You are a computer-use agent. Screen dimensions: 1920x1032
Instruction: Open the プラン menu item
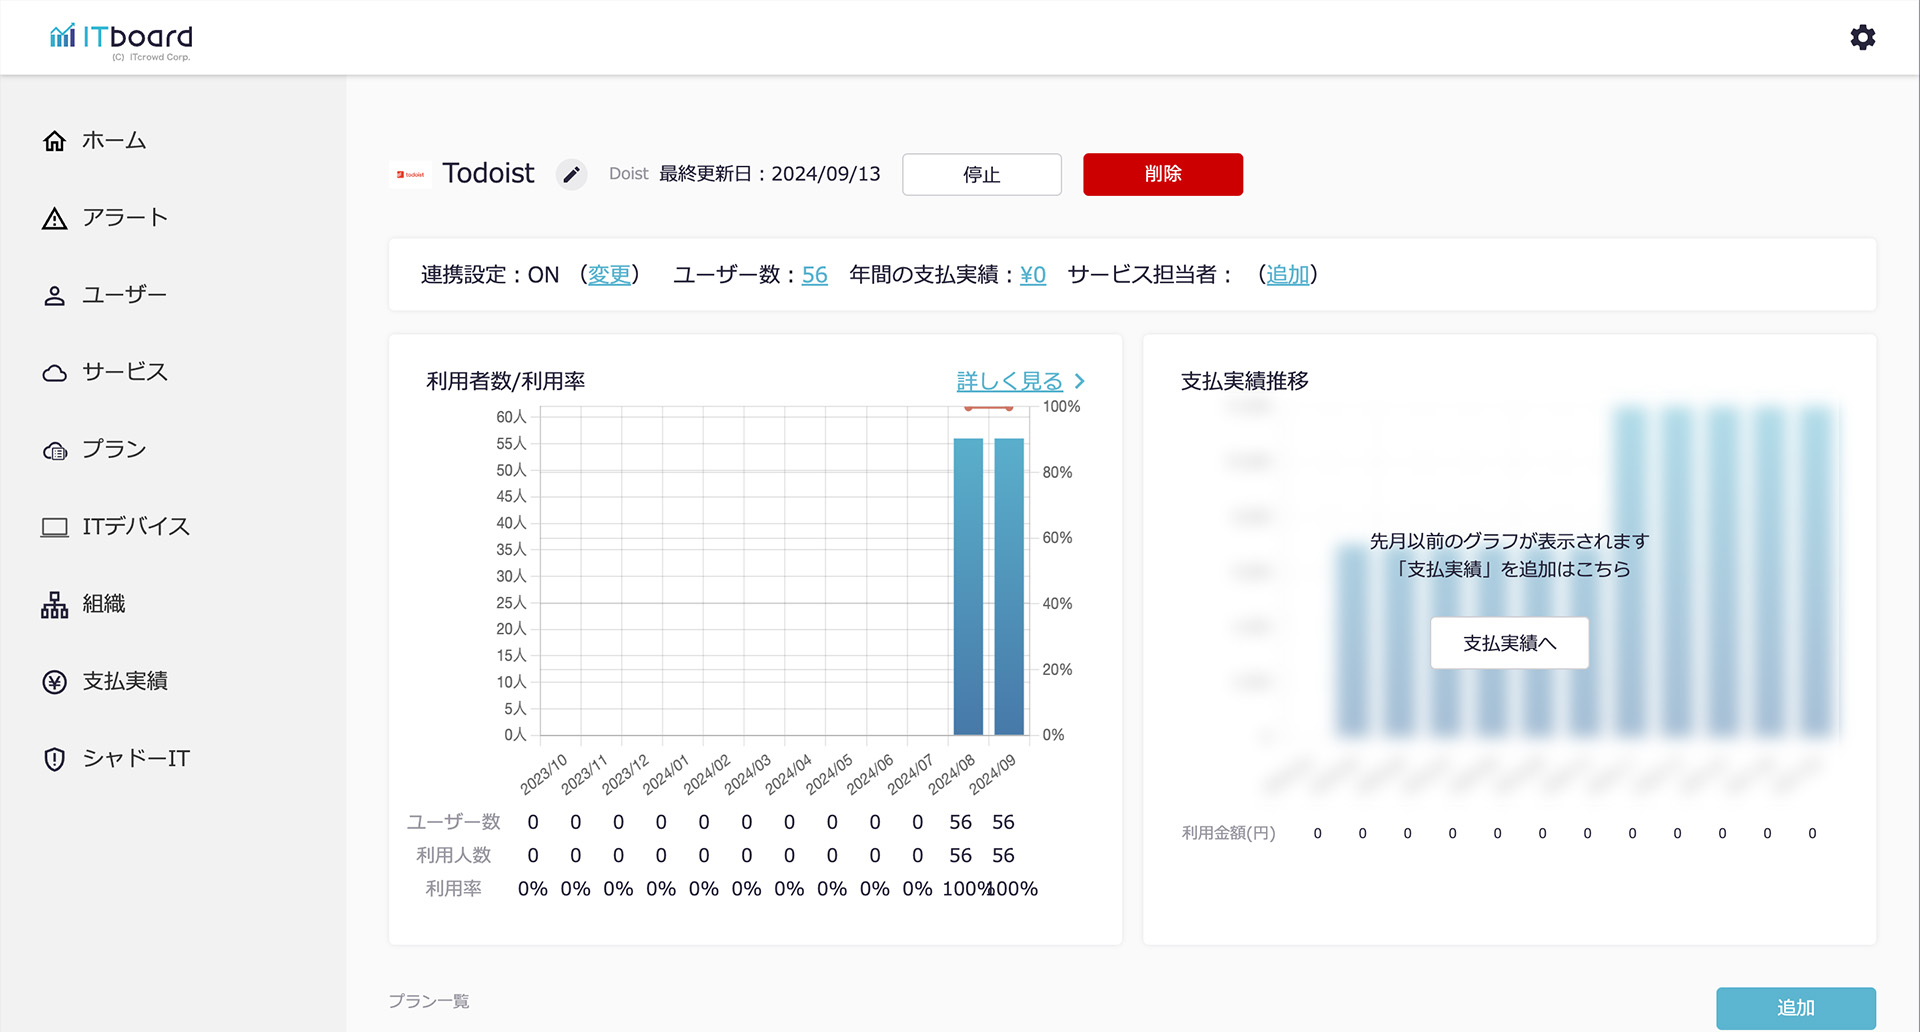(114, 450)
